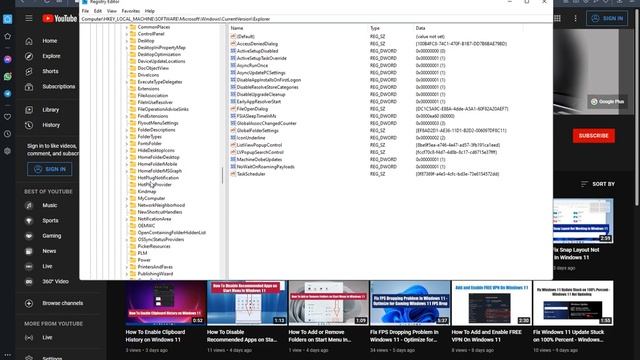This screenshot has width=640, height=360.
Task: Select the IconUnderline value
Action: [x=251, y=138]
